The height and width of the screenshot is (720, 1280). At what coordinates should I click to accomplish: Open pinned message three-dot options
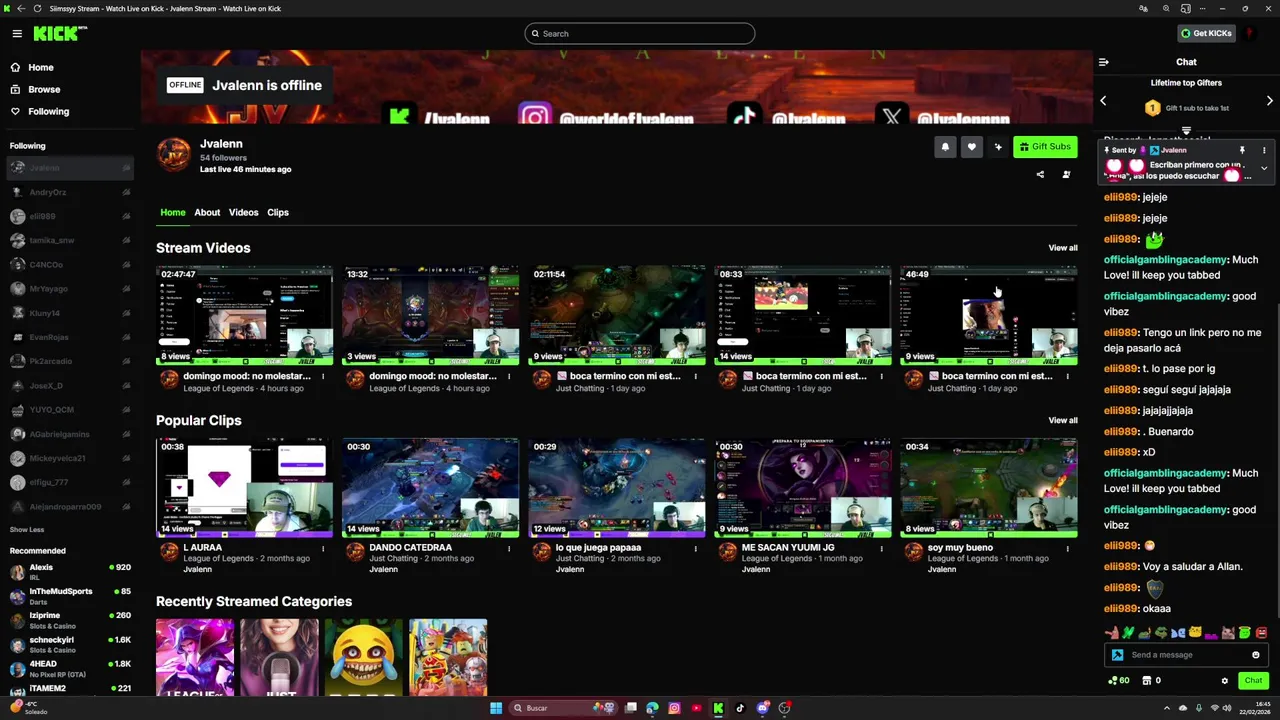(x=1264, y=150)
